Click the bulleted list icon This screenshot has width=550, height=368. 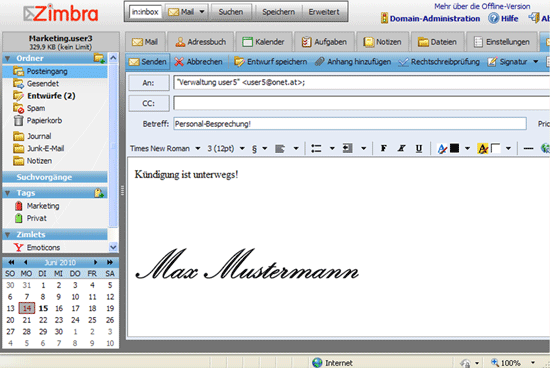click(316, 149)
